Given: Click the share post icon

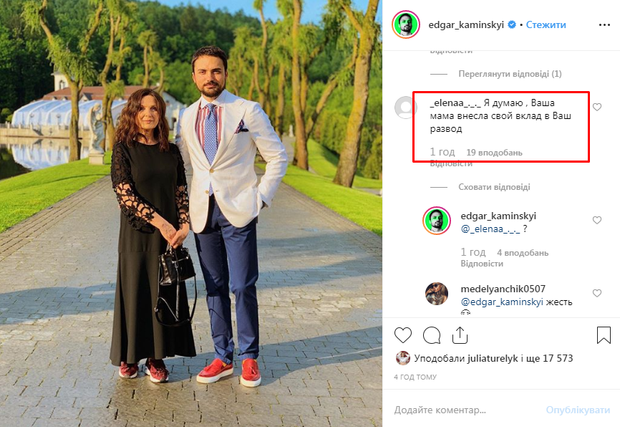Looking at the screenshot, I should 461,335.
